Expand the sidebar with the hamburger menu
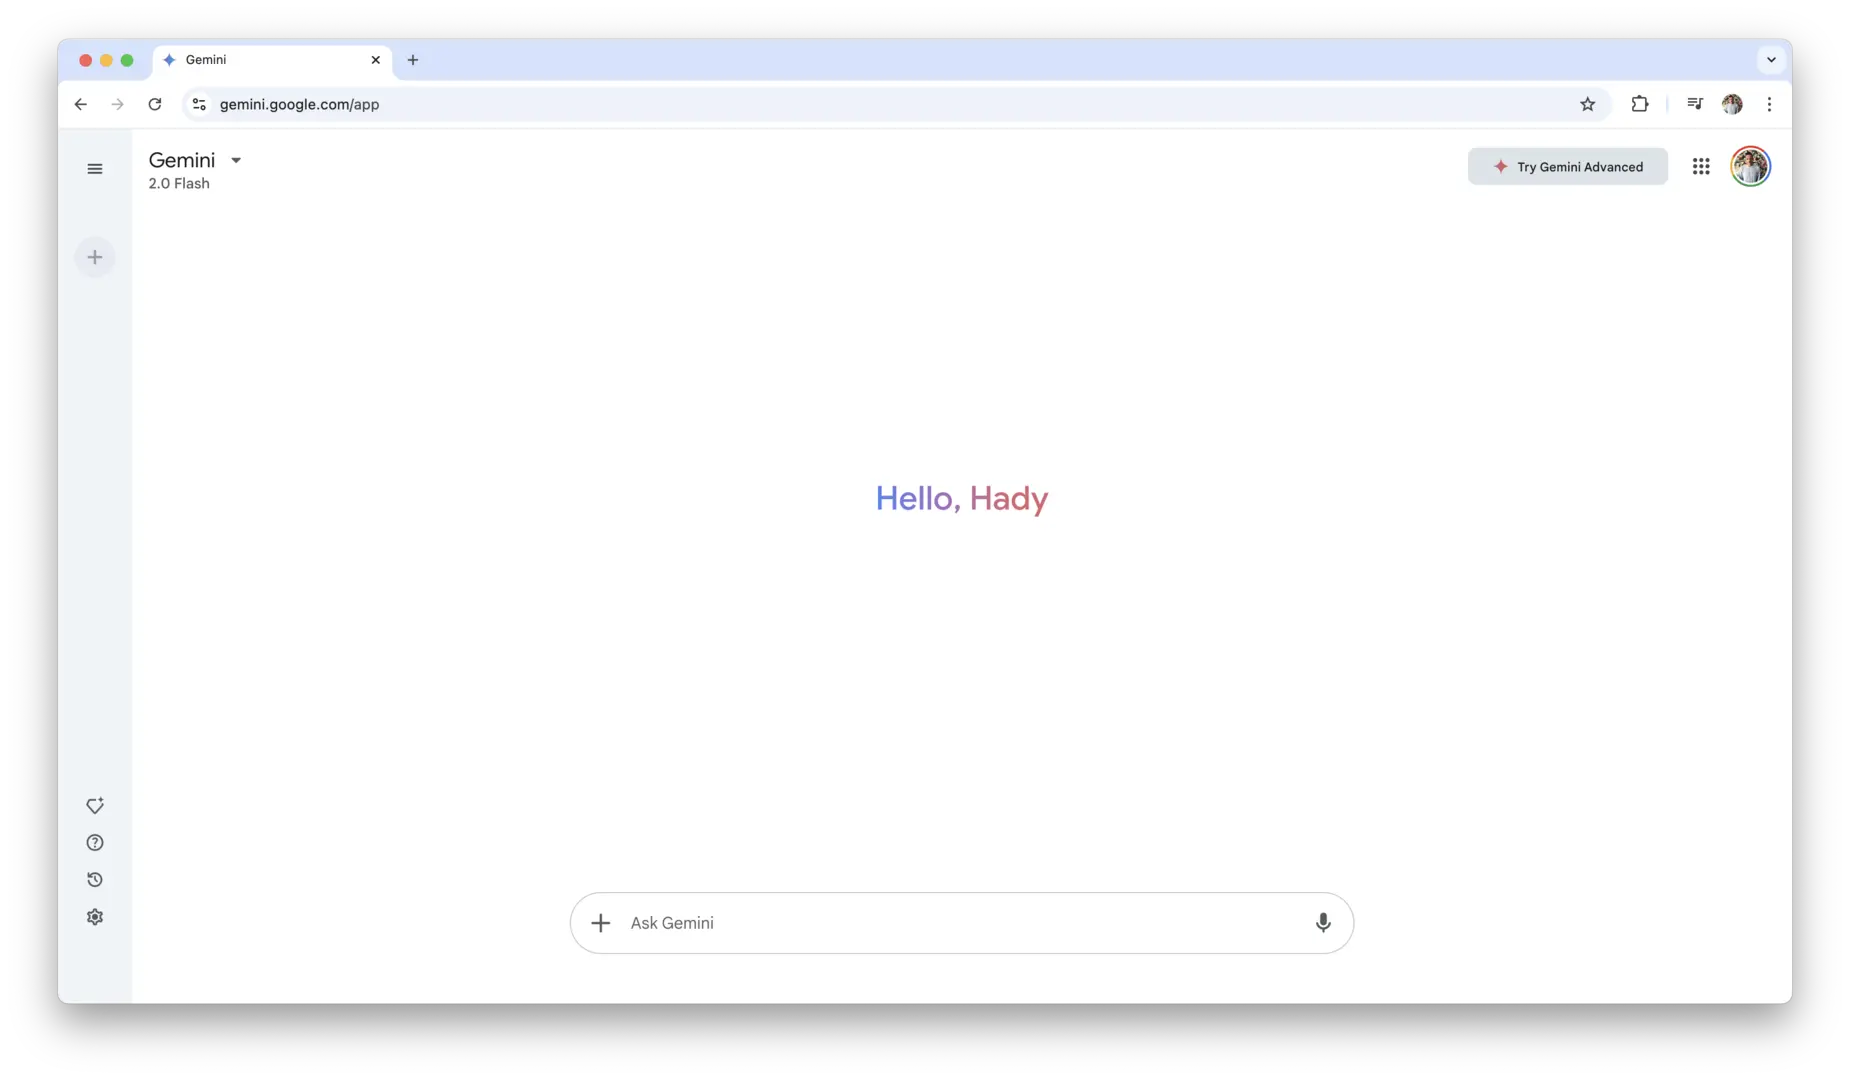Image resolution: width=1850 pixels, height=1080 pixels. coord(95,169)
